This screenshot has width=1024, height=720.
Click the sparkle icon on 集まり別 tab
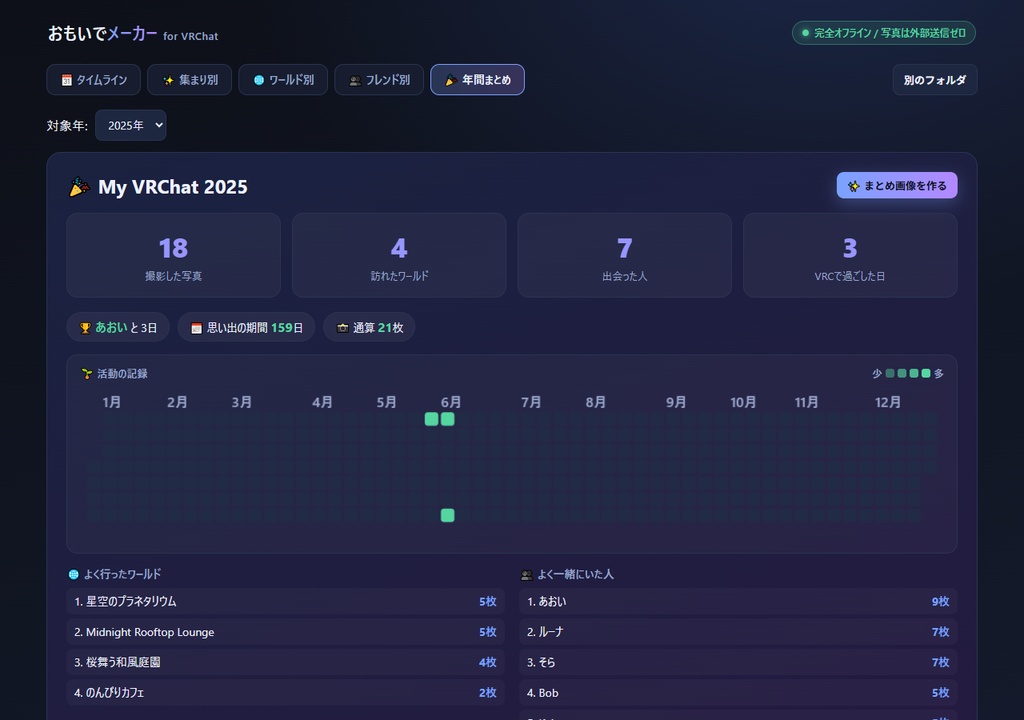(x=168, y=80)
